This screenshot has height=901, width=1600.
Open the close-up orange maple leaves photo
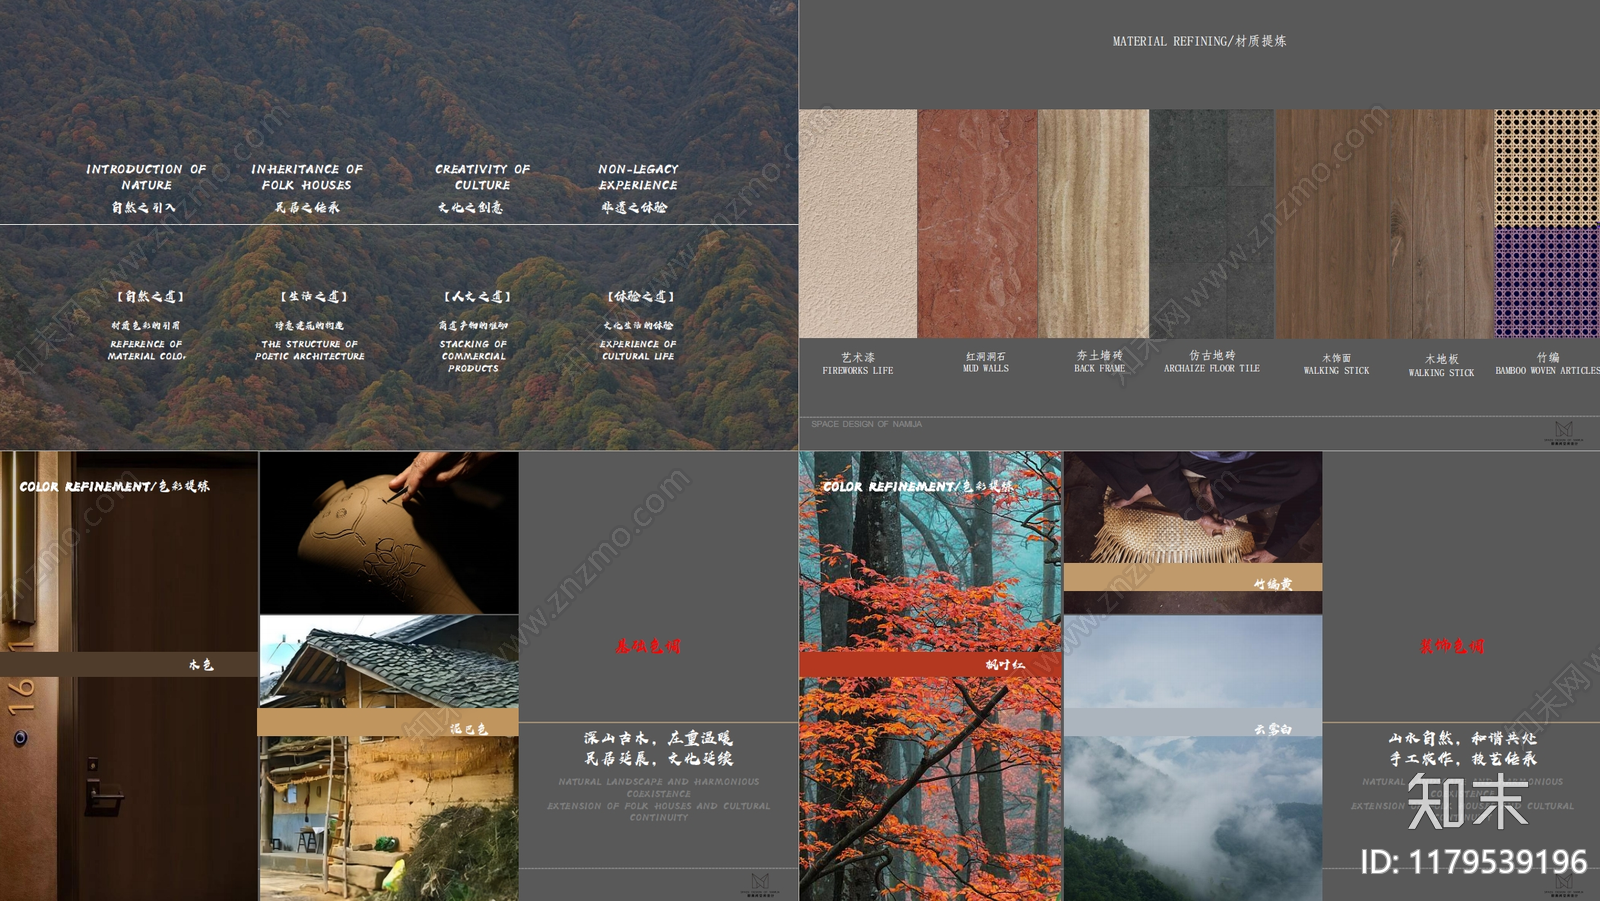tap(930, 790)
